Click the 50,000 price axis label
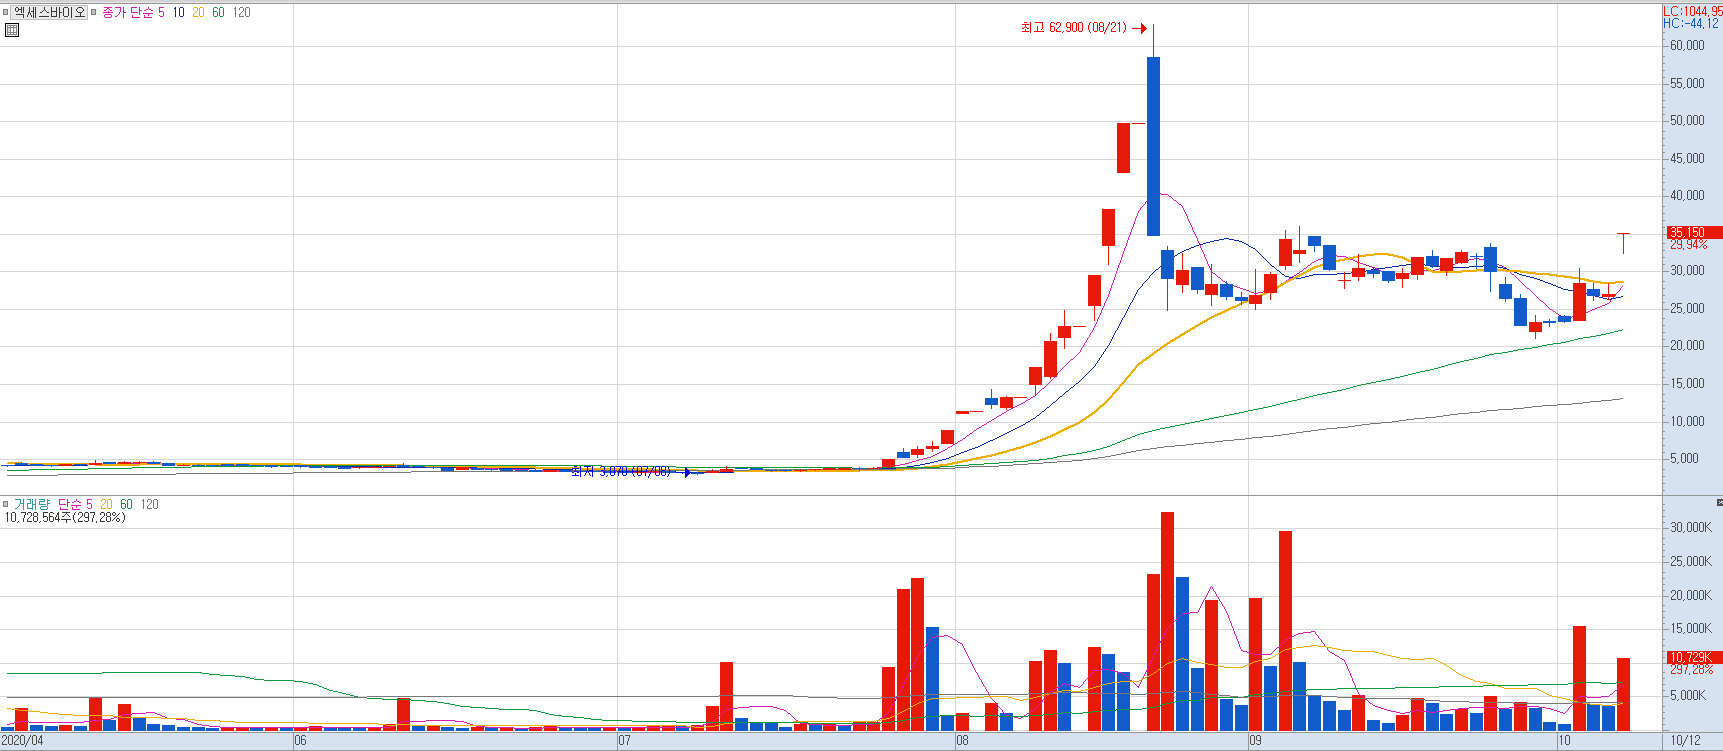Image resolution: width=1723 pixels, height=751 pixels. [x=1687, y=120]
